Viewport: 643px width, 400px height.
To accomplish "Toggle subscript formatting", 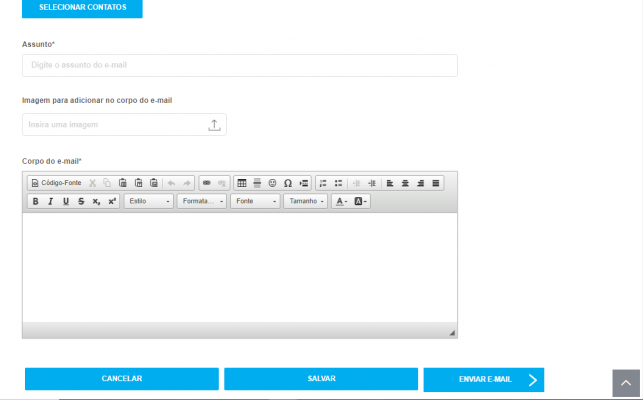I will pos(96,201).
